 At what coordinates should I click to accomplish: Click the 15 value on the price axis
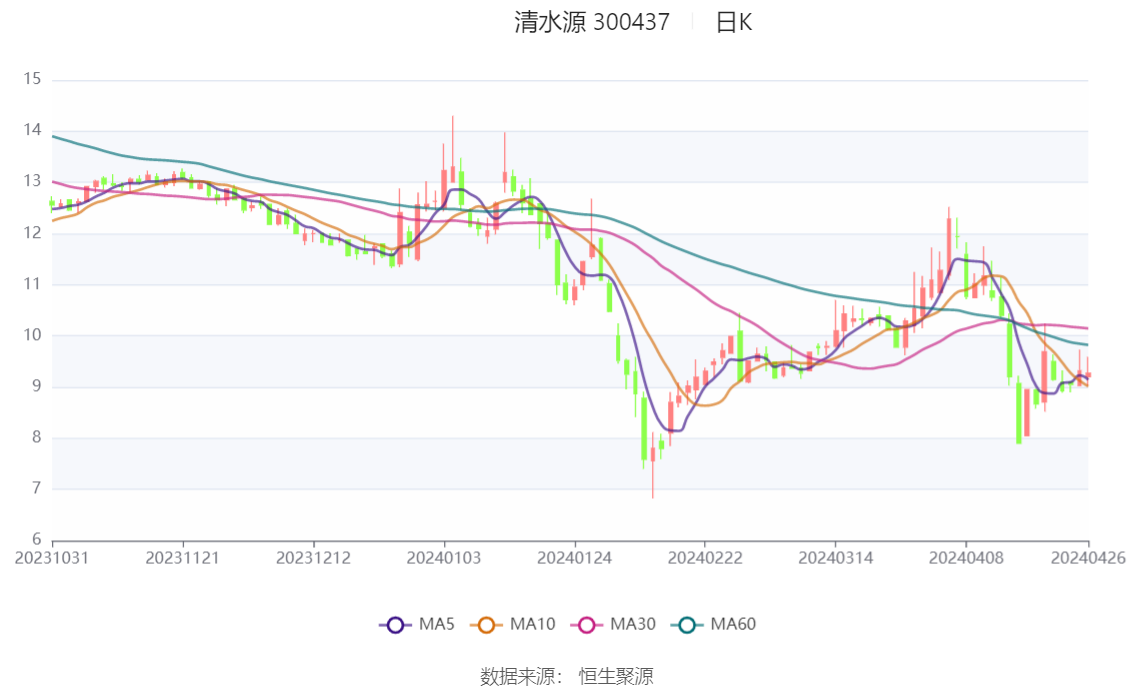tap(32, 79)
